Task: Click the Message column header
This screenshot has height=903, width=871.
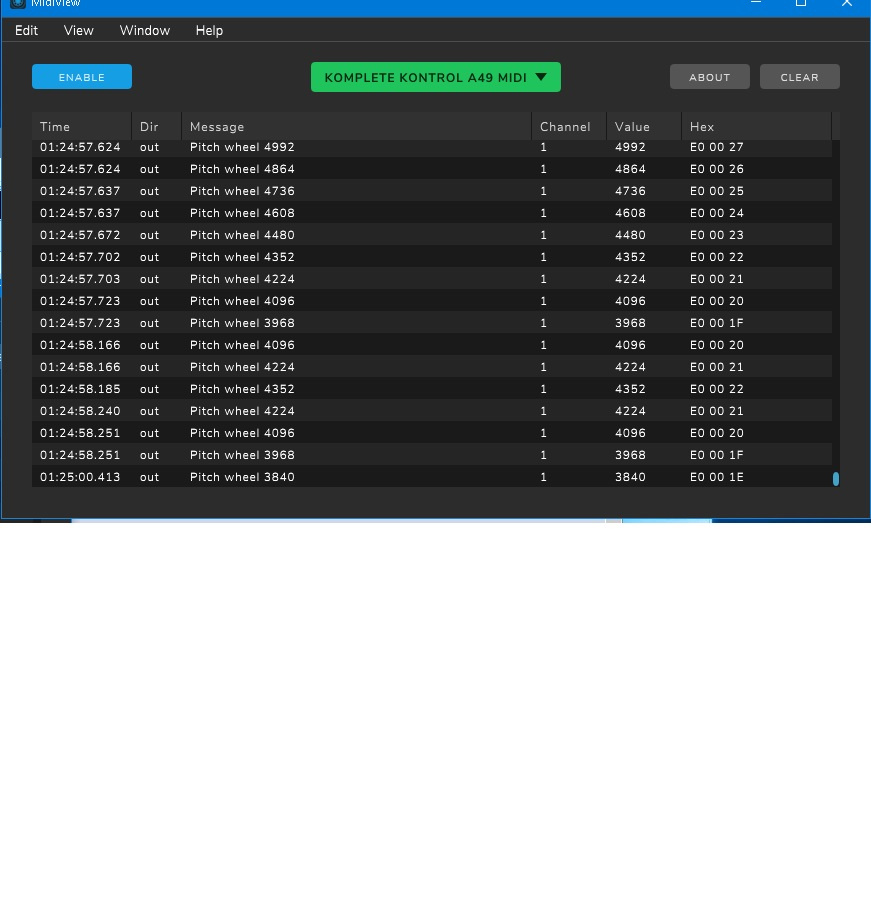Action: click(357, 127)
